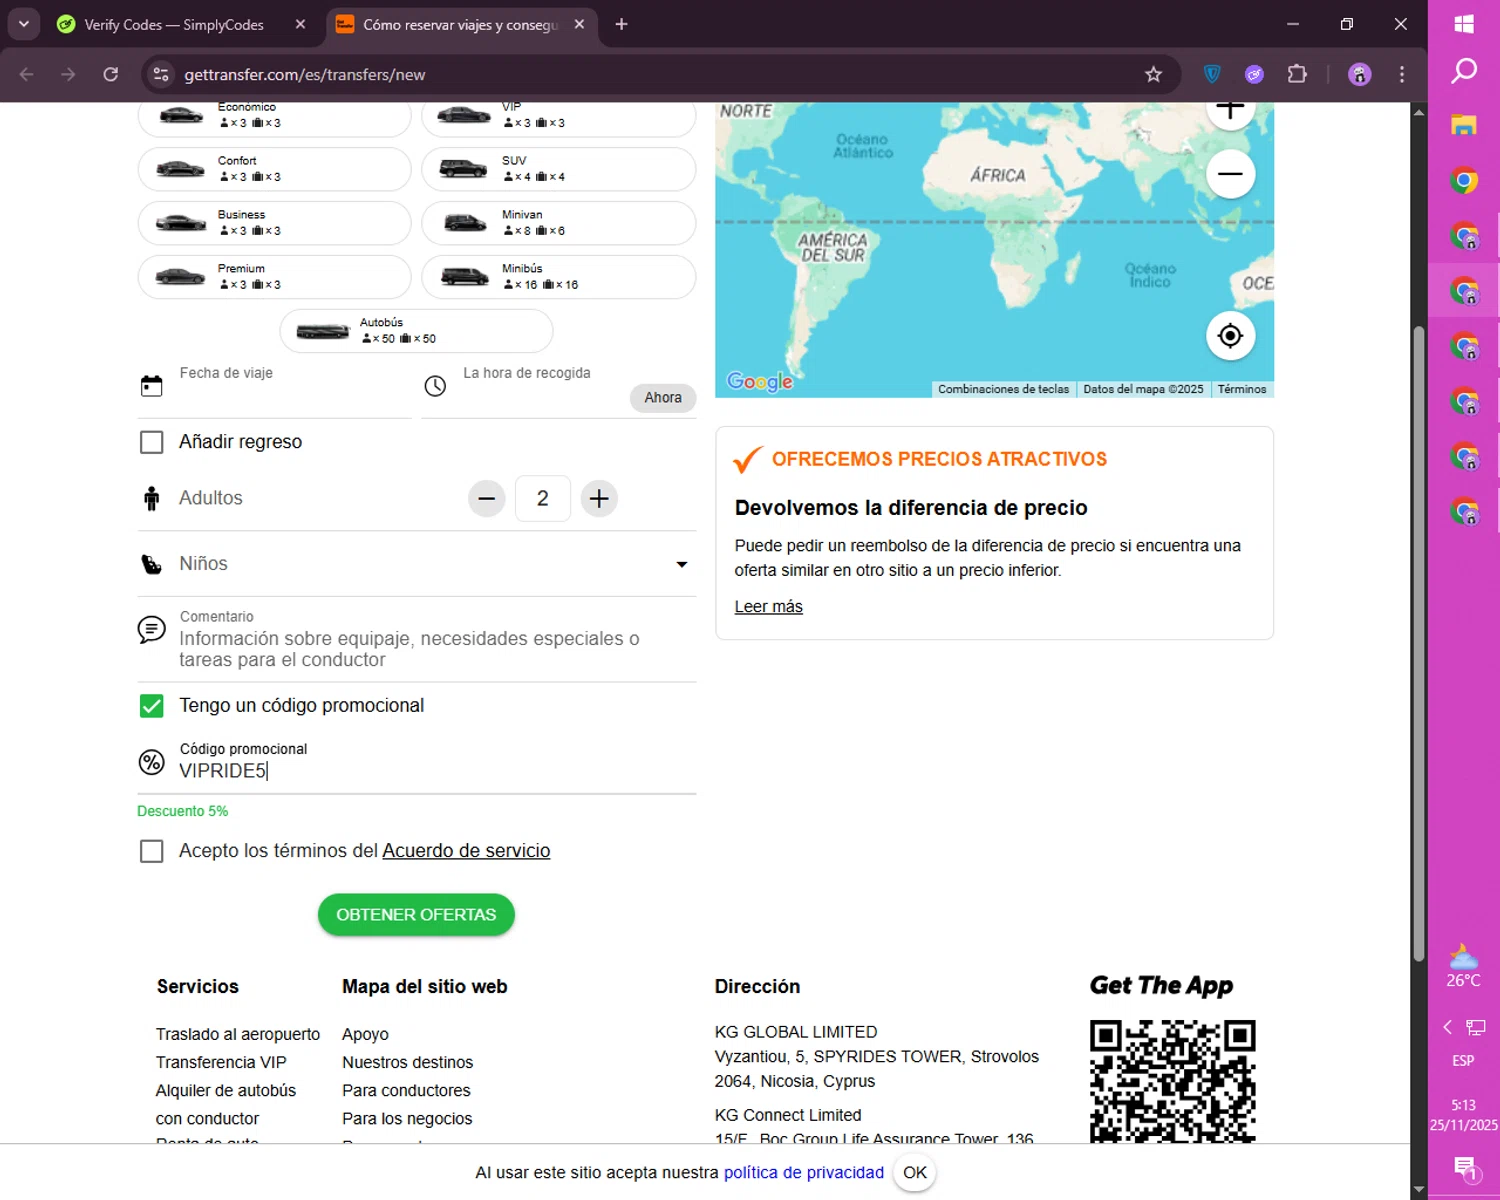The image size is (1500, 1200).
Task: Dismiss the privacy notice with OK
Action: coord(915,1172)
